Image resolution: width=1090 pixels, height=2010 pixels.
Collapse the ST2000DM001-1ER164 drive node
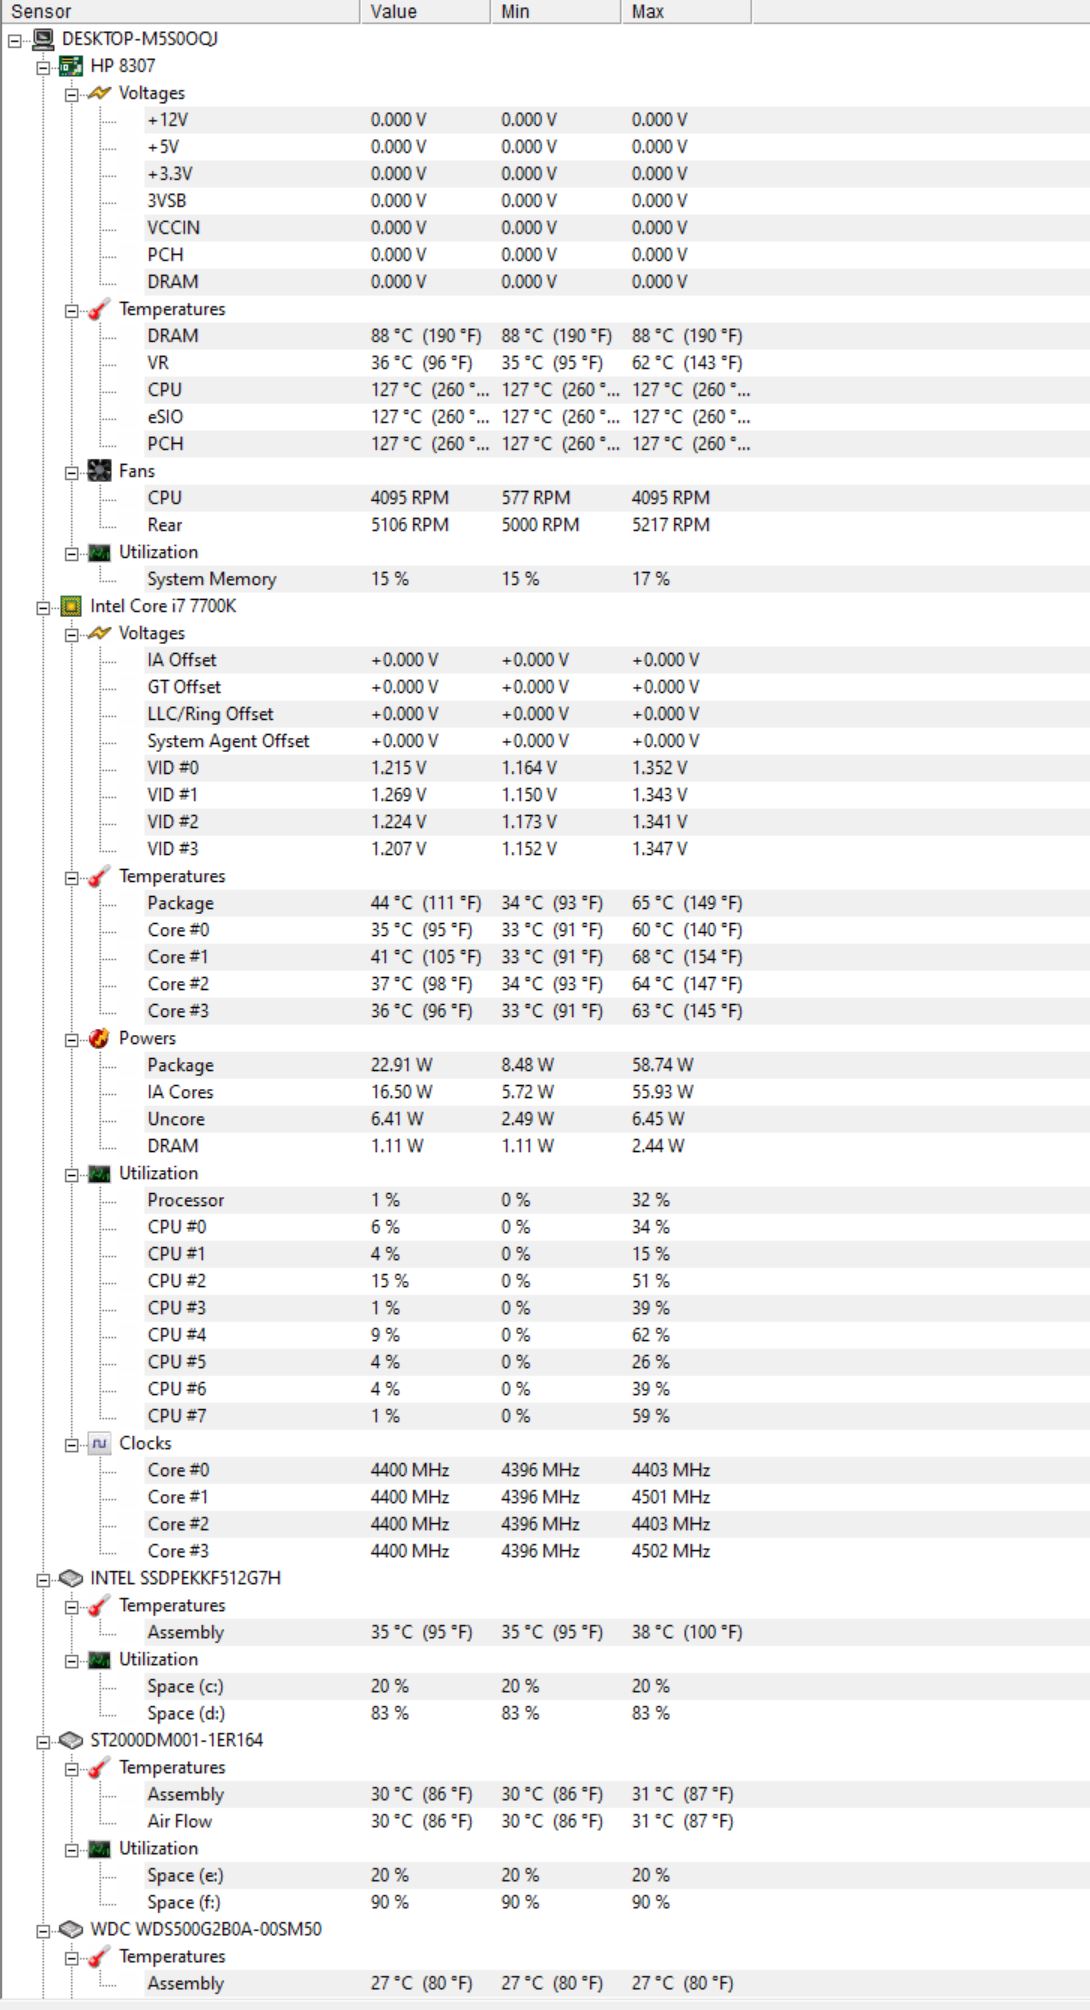[x=43, y=1742]
